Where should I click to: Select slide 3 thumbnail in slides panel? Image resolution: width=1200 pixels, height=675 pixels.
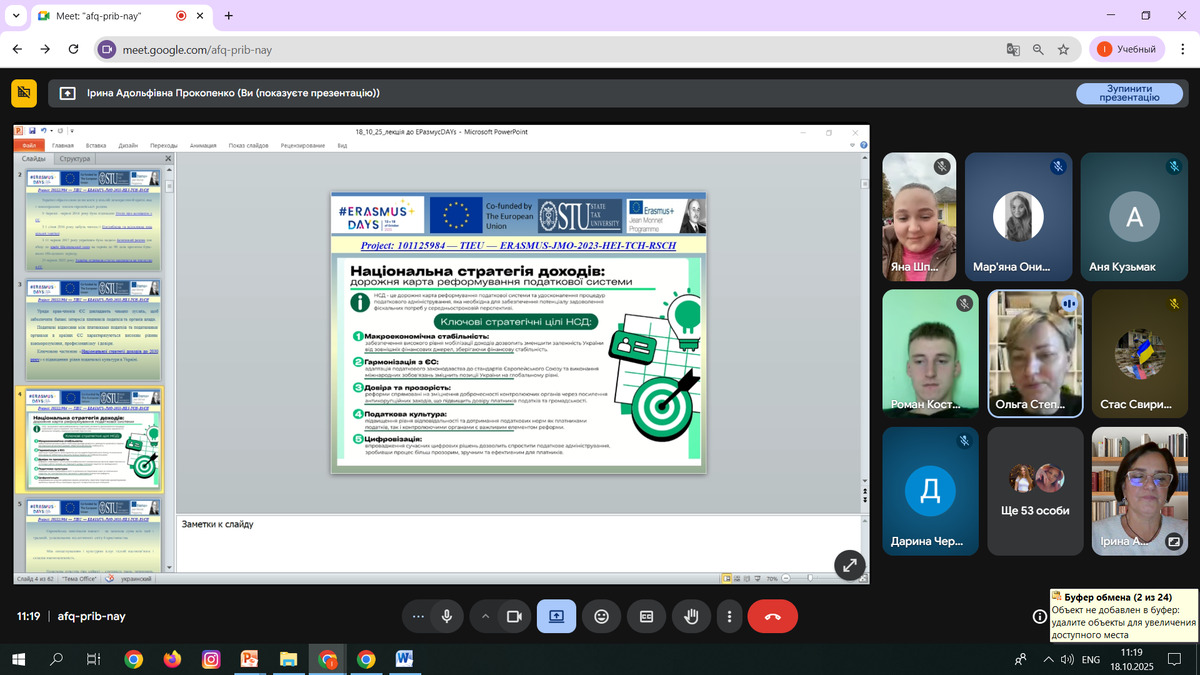tap(89, 329)
